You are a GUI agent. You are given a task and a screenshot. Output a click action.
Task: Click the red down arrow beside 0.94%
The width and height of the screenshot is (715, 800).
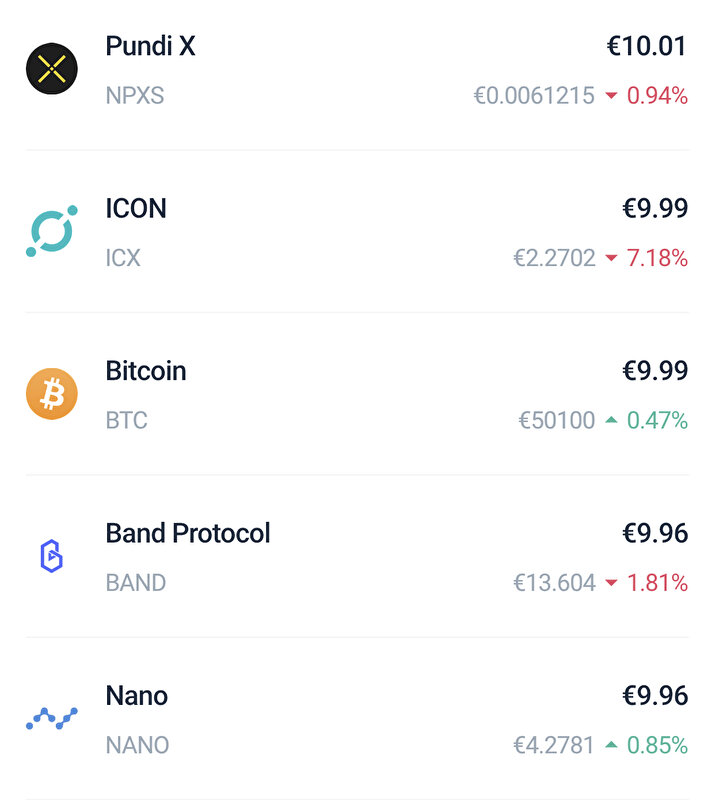point(611,95)
